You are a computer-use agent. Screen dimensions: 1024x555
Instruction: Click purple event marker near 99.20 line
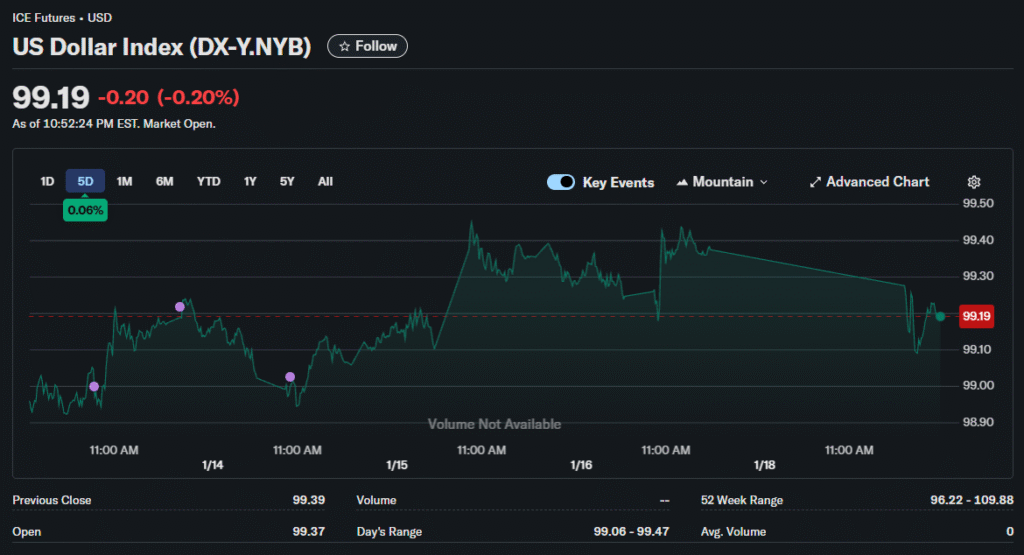coord(180,307)
